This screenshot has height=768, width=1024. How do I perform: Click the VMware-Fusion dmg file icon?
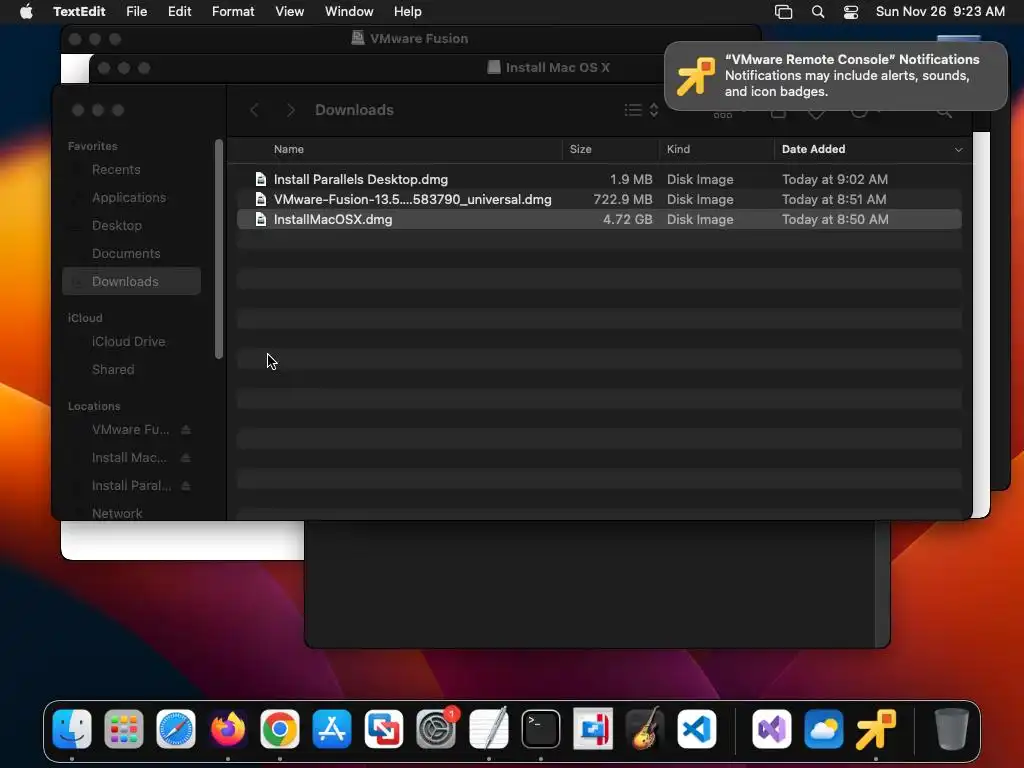(x=261, y=199)
